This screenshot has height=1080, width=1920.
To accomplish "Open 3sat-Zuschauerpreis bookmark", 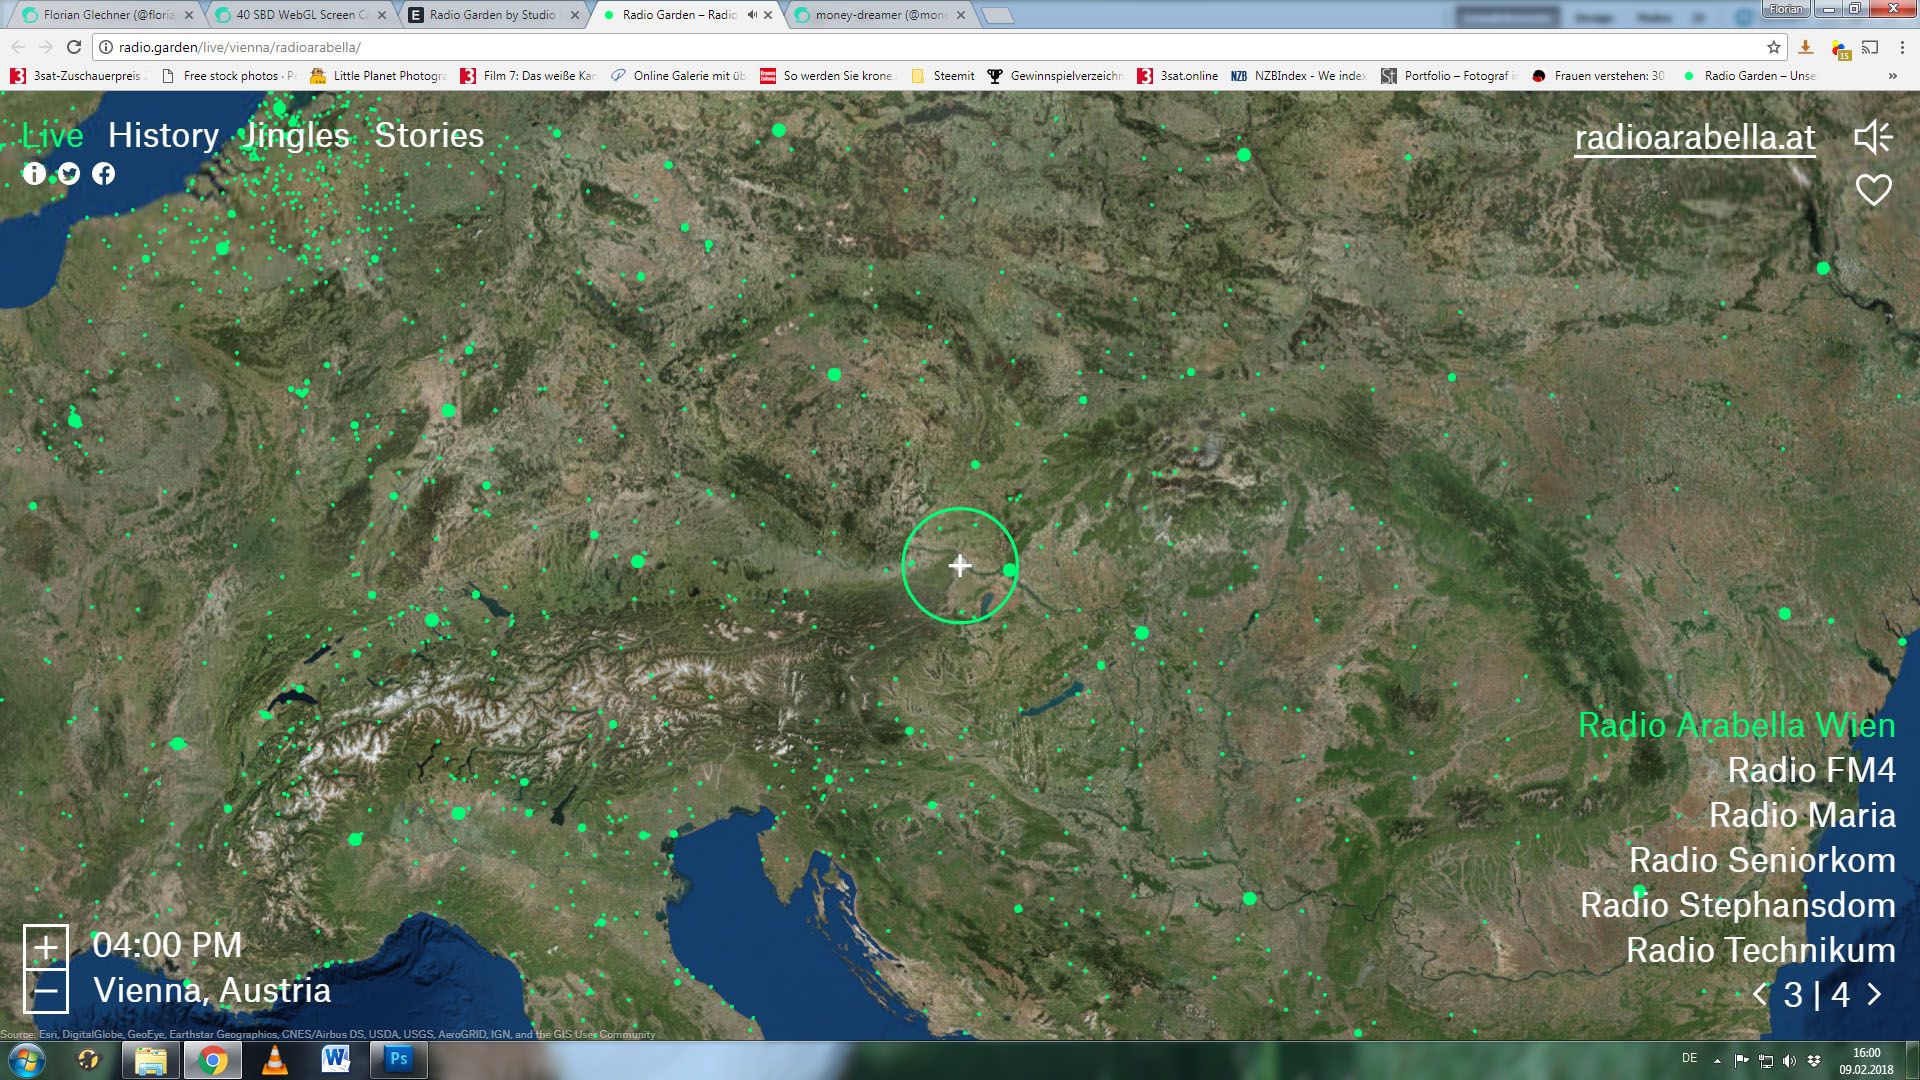I will pyautogui.click(x=78, y=76).
